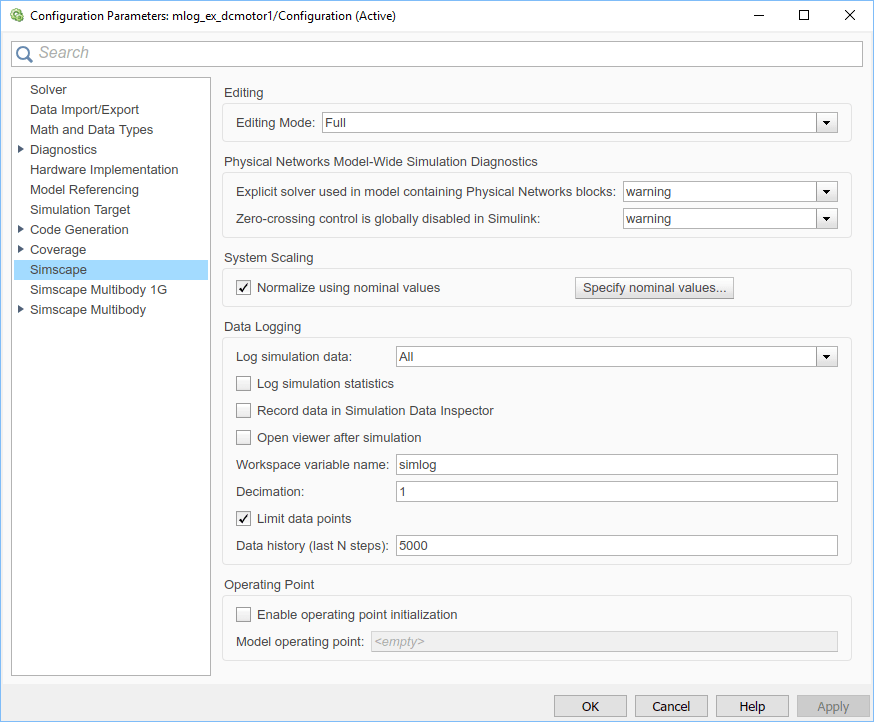Check Open viewer after simulation
The height and width of the screenshot is (722, 874).
click(243, 438)
